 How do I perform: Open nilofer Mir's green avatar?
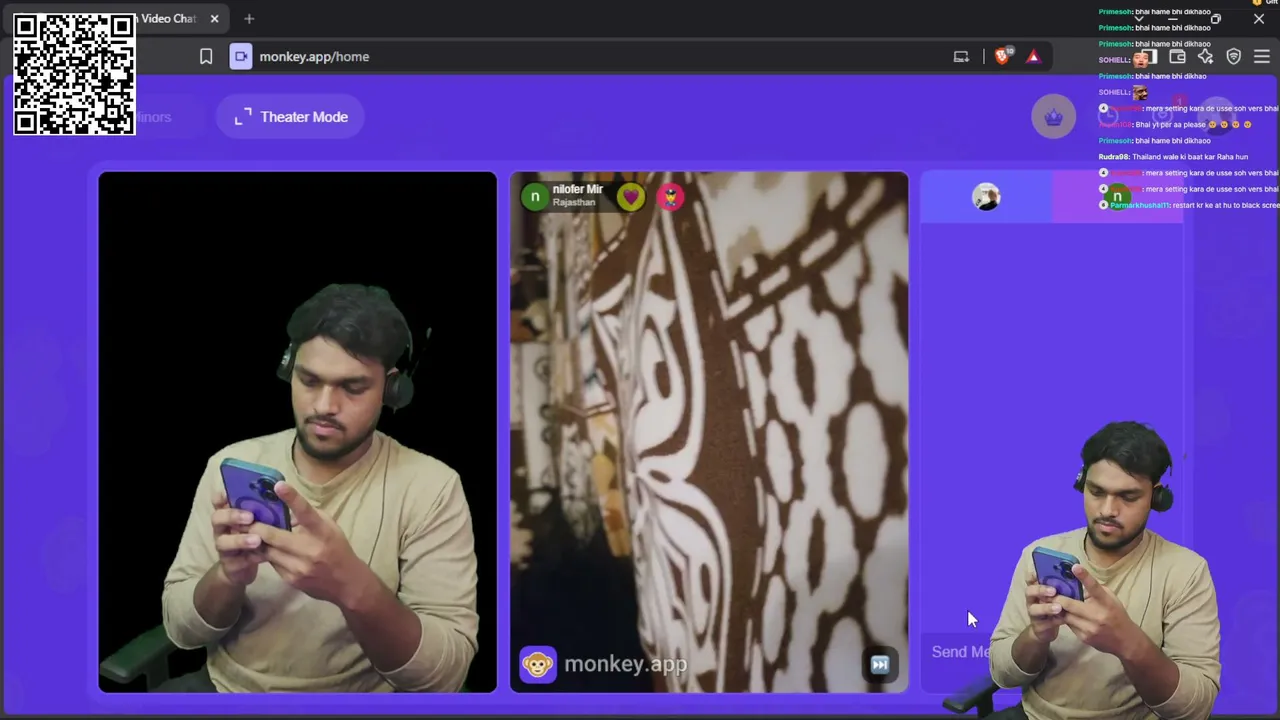pos(535,197)
